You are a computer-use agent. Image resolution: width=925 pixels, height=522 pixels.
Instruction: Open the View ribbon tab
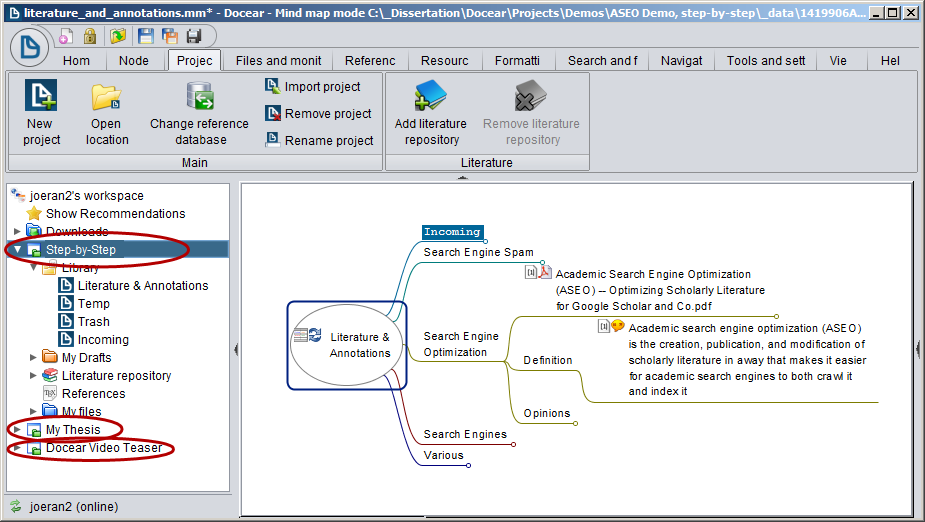click(838, 61)
